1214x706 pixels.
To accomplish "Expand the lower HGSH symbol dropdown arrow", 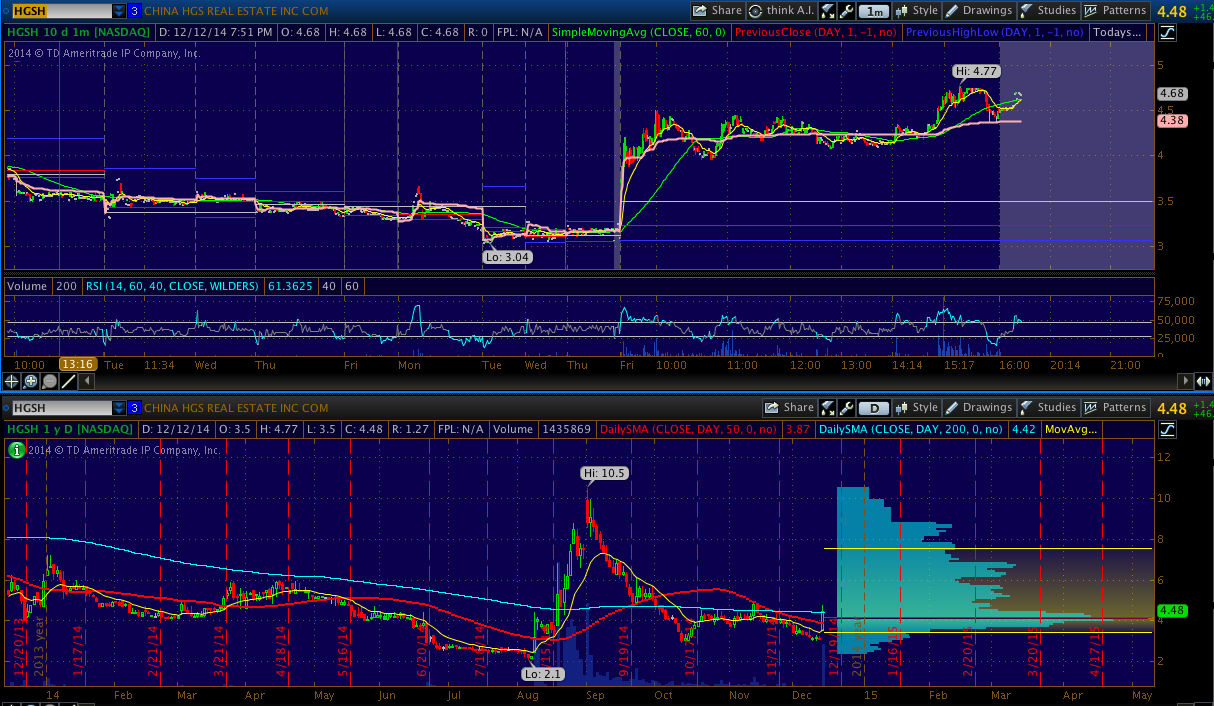I will [x=117, y=408].
